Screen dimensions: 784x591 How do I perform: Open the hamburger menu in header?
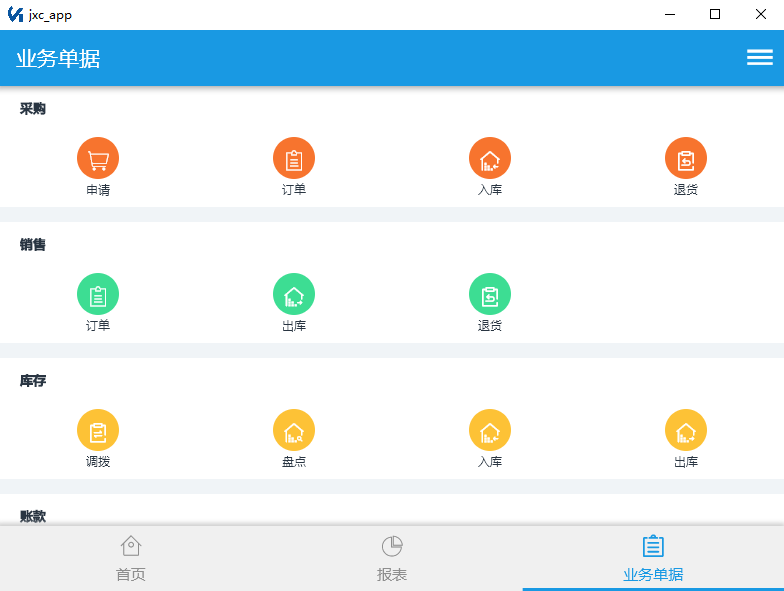pos(760,58)
